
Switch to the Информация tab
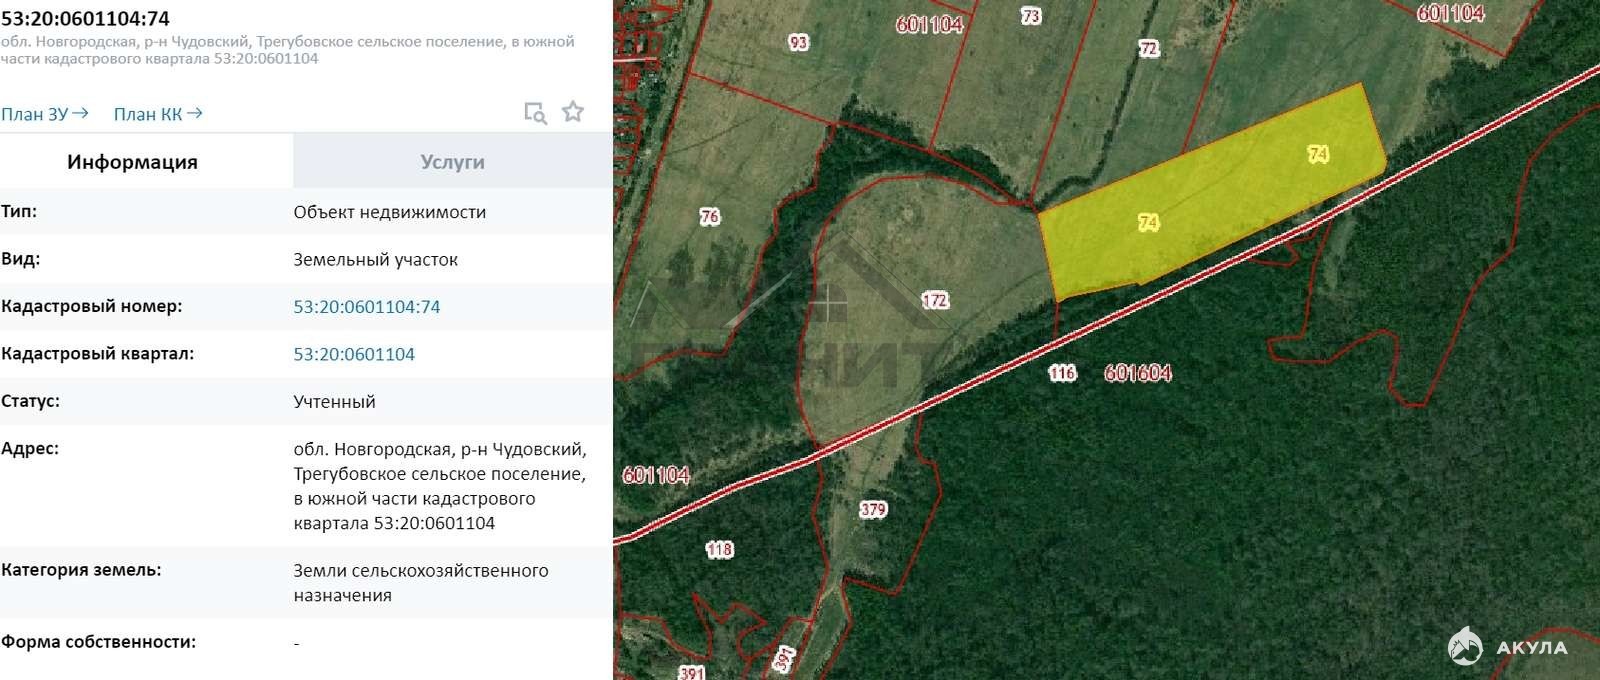[132, 162]
